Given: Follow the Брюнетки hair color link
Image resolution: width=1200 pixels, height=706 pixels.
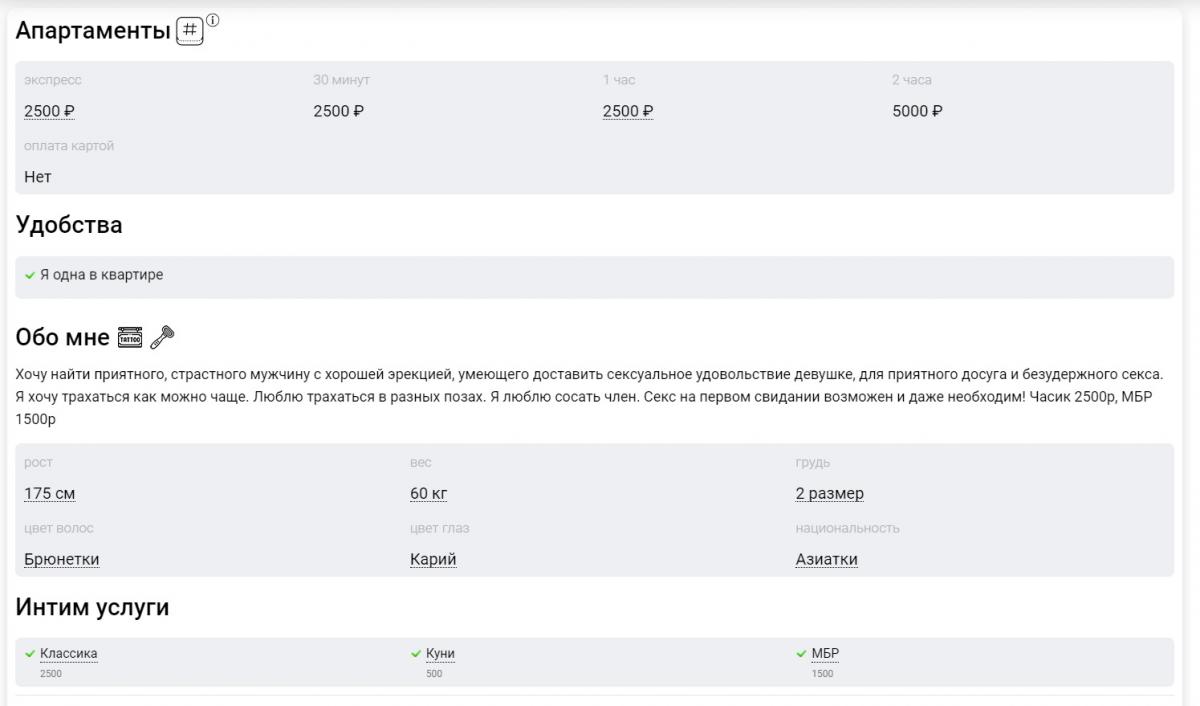Looking at the screenshot, I should (x=61, y=560).
